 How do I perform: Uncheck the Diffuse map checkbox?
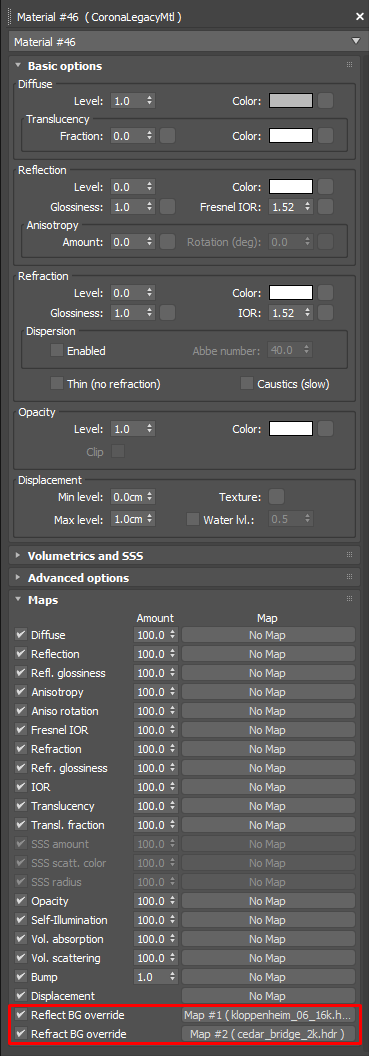pos(21,635)
